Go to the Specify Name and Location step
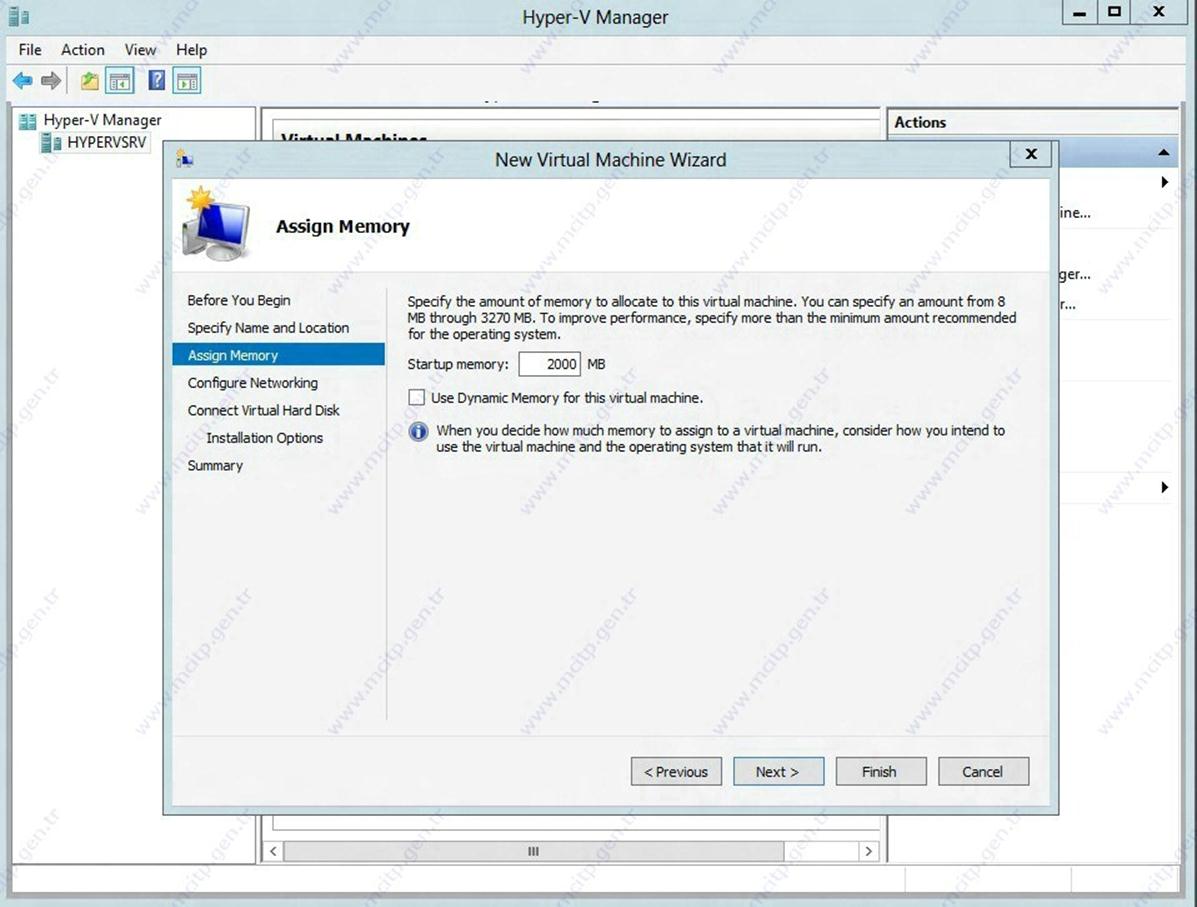 point(268,328)
